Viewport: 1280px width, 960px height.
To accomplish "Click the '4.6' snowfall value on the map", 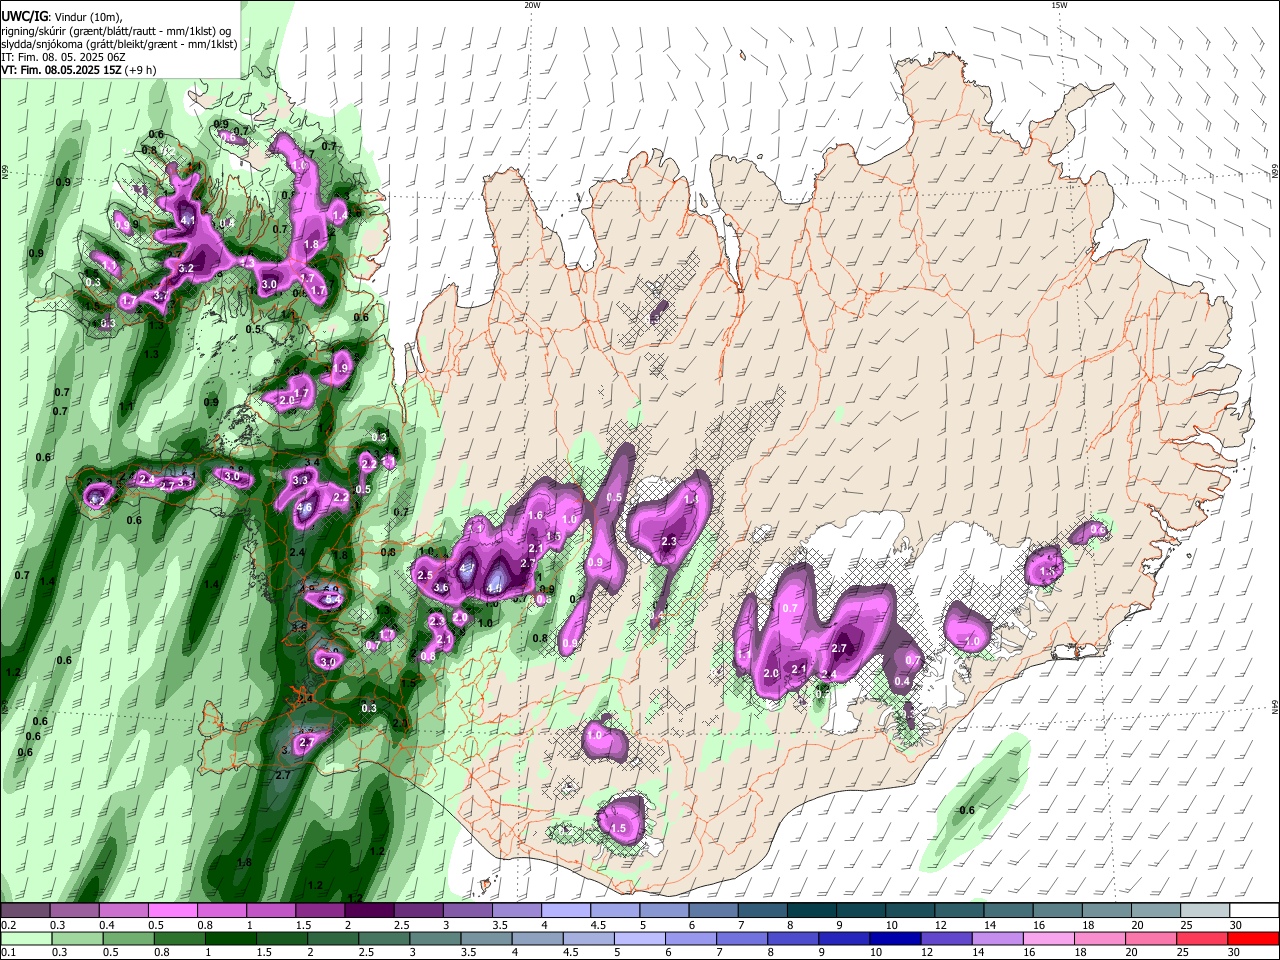I will pyautogui.click(x=305, y=507).
